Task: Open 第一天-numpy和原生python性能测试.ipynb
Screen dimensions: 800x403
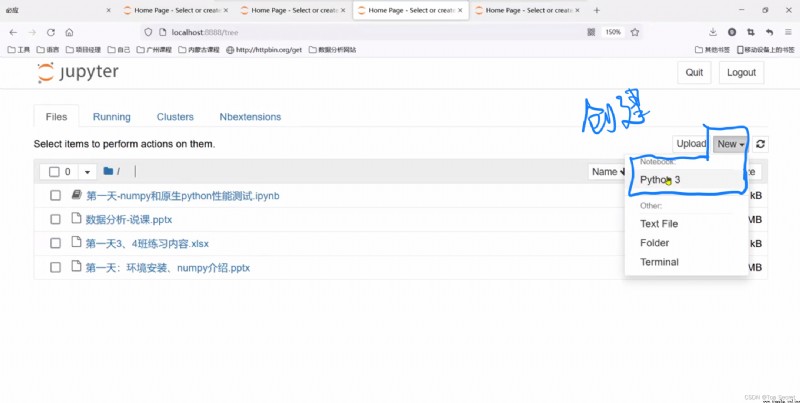Action: click(x=183, y=196)
